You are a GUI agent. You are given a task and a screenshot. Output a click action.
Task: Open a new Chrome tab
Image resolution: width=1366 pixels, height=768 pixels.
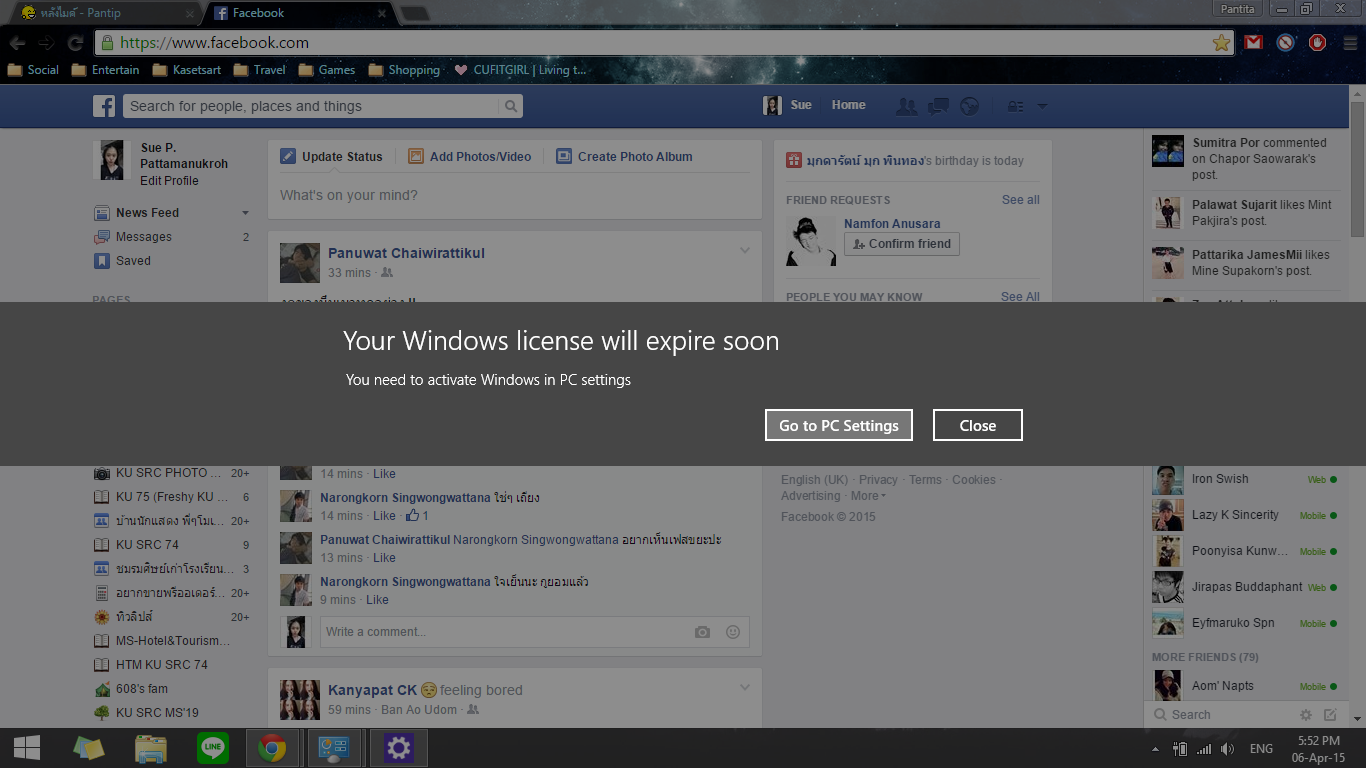pyautogui.click(x=414, y=13)
